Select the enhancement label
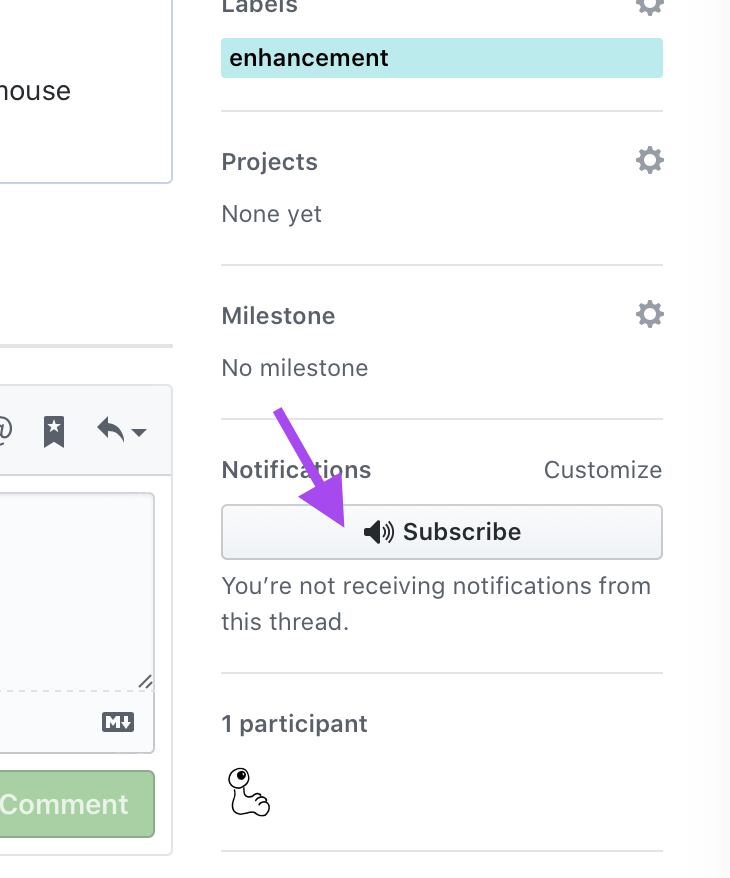This screenshot has height=878, width=730. pyautogui.click(x=441, y=58)
